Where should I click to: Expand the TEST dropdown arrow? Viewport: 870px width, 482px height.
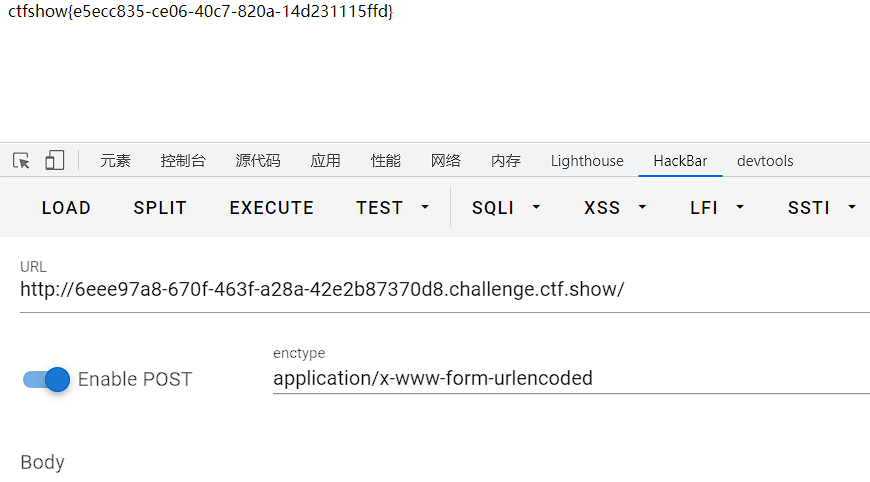tap(425, 207)
